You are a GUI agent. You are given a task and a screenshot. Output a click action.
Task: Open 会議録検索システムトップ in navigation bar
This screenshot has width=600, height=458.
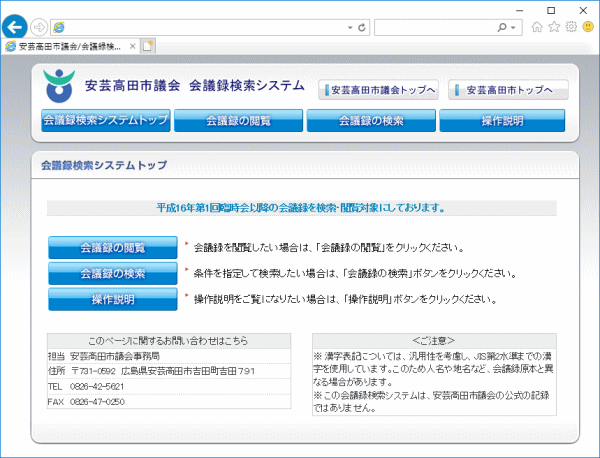[x=106, y=121]
